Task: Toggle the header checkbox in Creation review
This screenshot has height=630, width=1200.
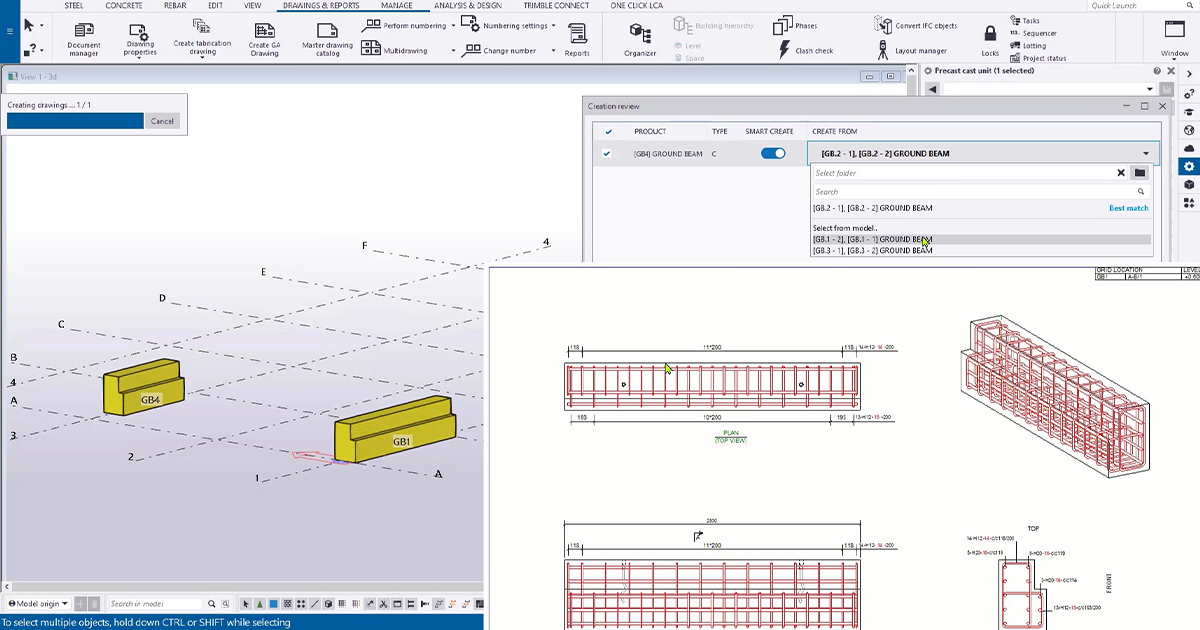Action: point(610,131)
